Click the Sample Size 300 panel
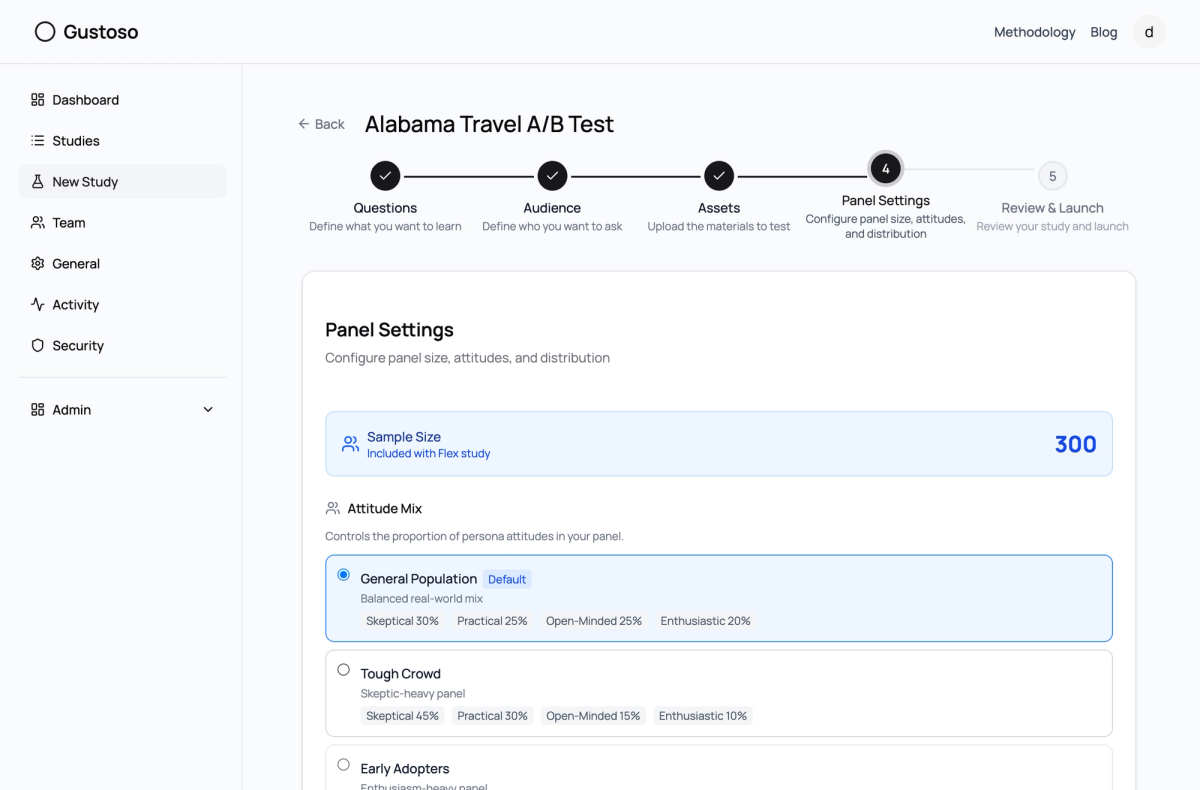 click(x=719, y=444)
